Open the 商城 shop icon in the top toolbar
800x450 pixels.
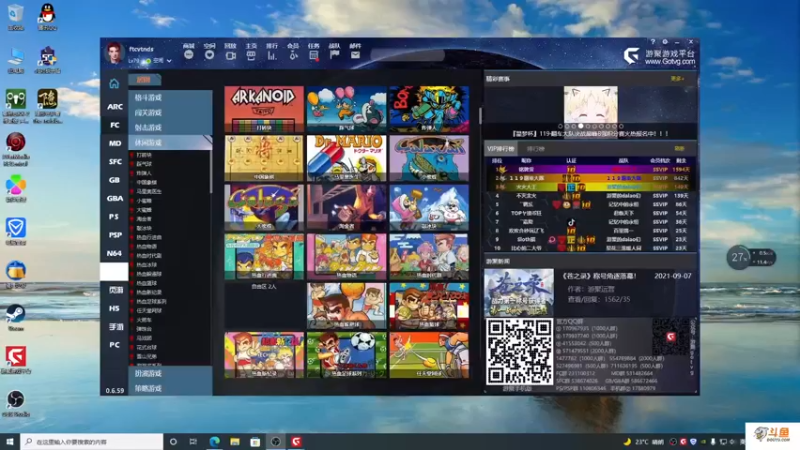point(189,55)
